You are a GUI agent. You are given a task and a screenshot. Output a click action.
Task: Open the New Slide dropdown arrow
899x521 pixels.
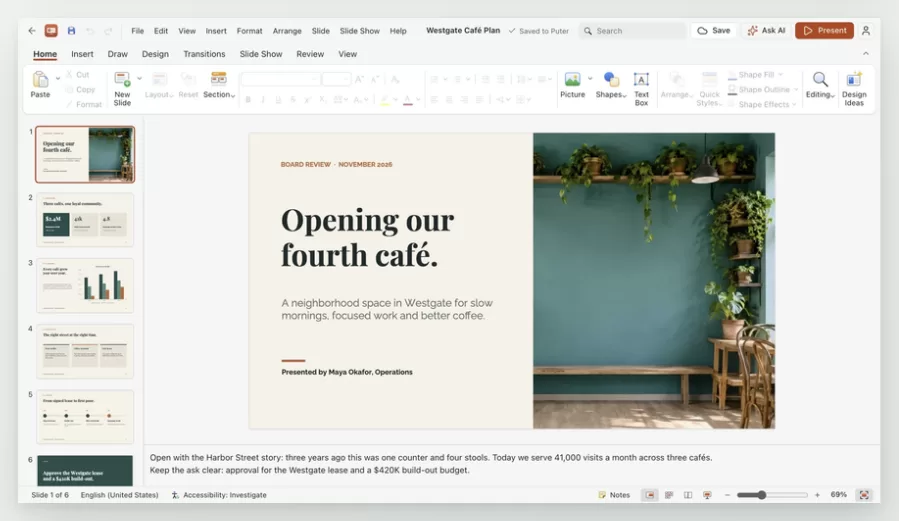pyautogui.click(x=139, y=79)
